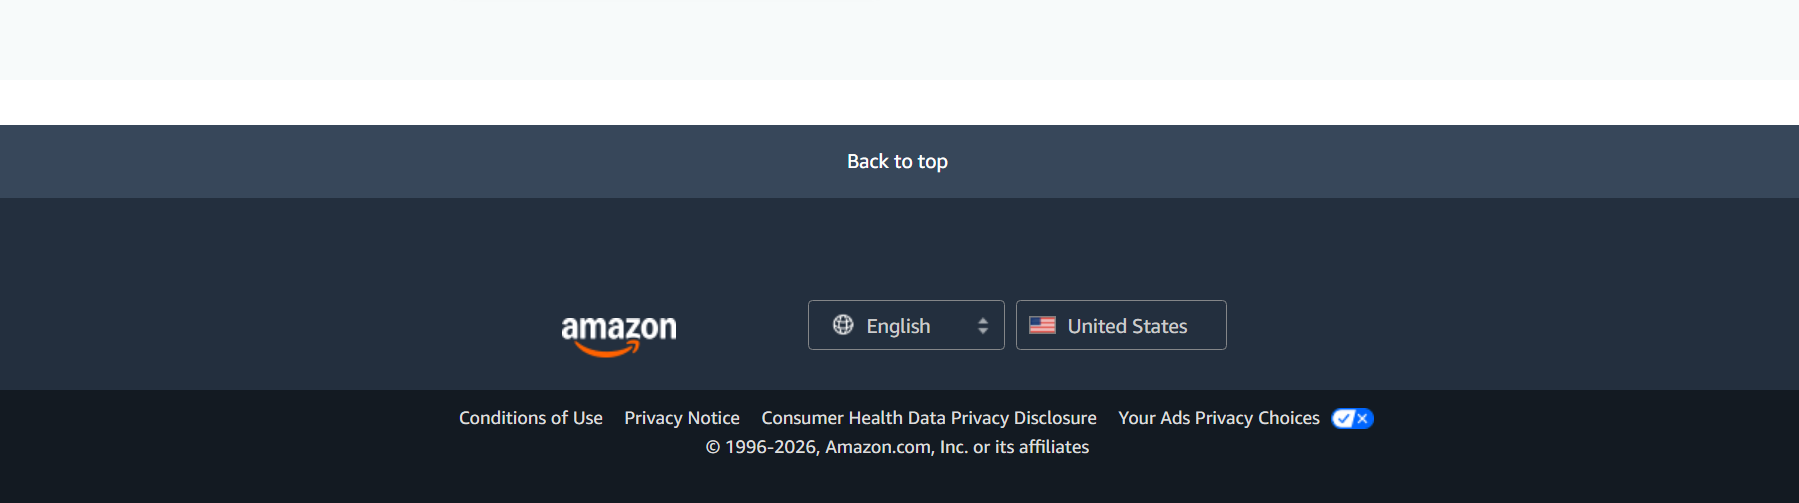Open the United States country selector
The height and width of the screenshot is (503, 1799).
[1120, 325]
